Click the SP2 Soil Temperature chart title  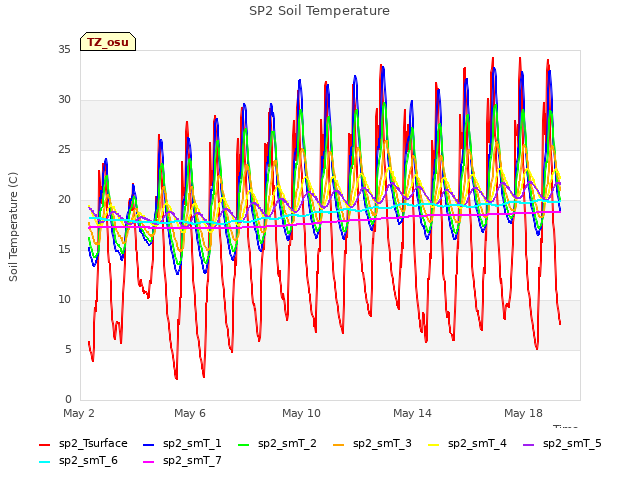click(319, 11)
